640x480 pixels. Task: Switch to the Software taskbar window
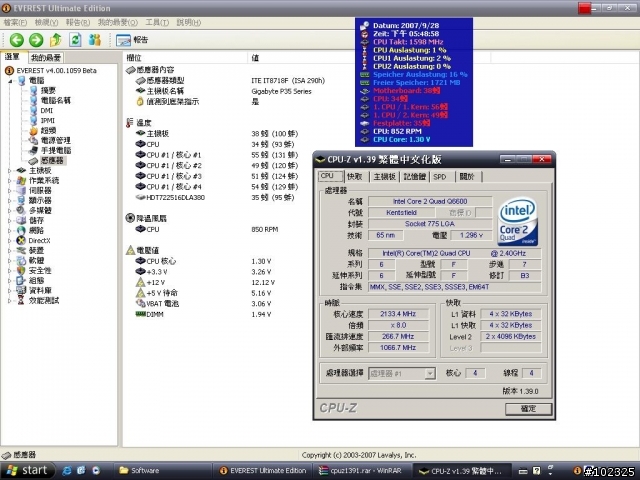click(x=161, y=471)
